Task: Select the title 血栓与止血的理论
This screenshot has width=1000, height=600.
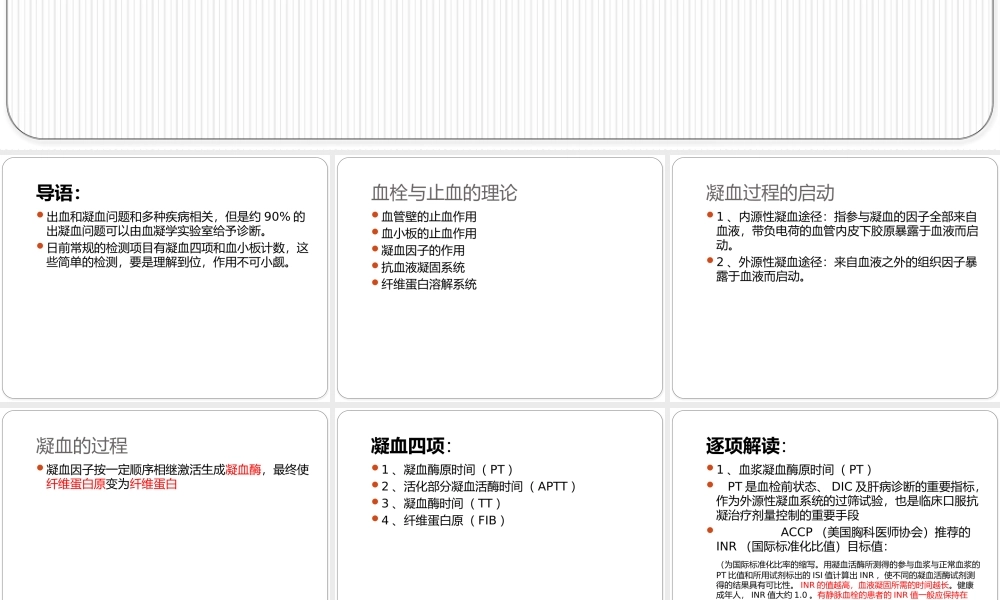Action: [443, 193]
